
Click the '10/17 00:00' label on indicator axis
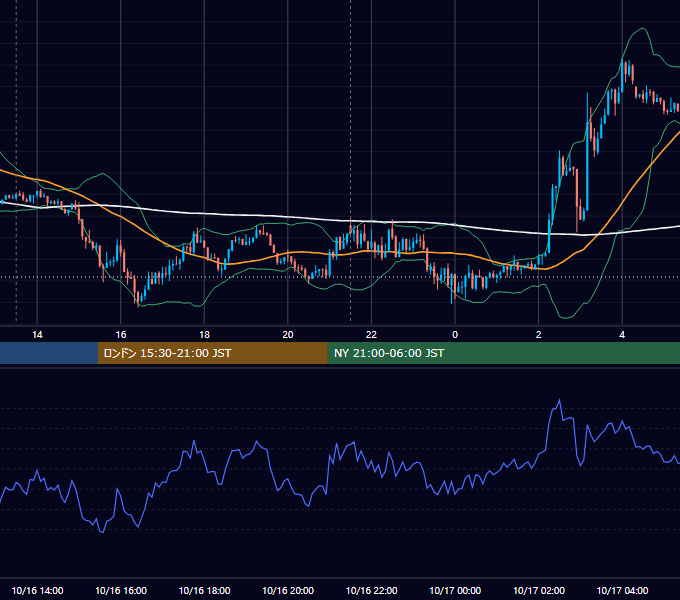455,590
